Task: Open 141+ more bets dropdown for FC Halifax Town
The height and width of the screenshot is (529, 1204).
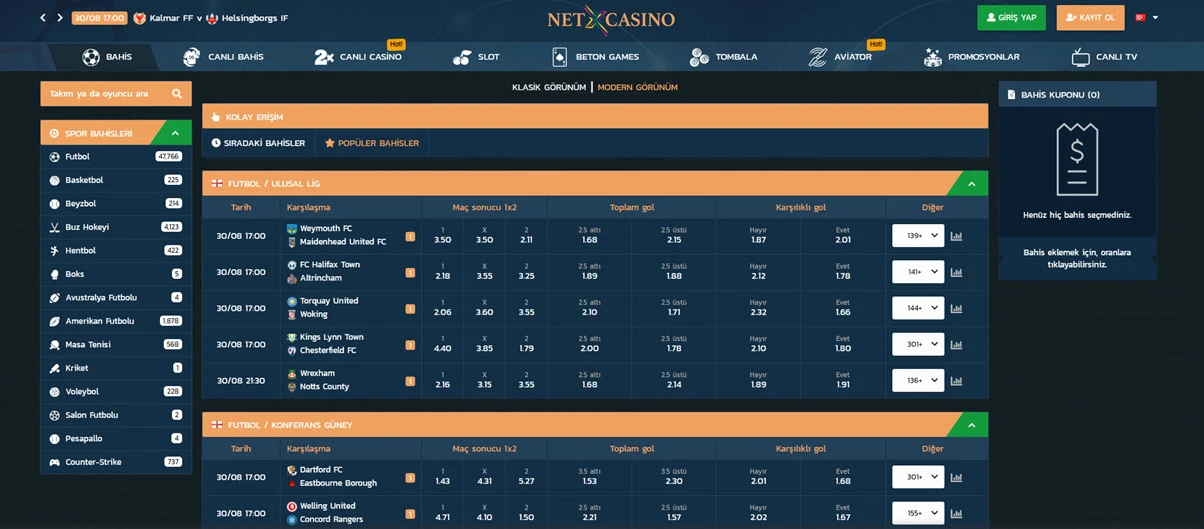Action: coord(918,272)
